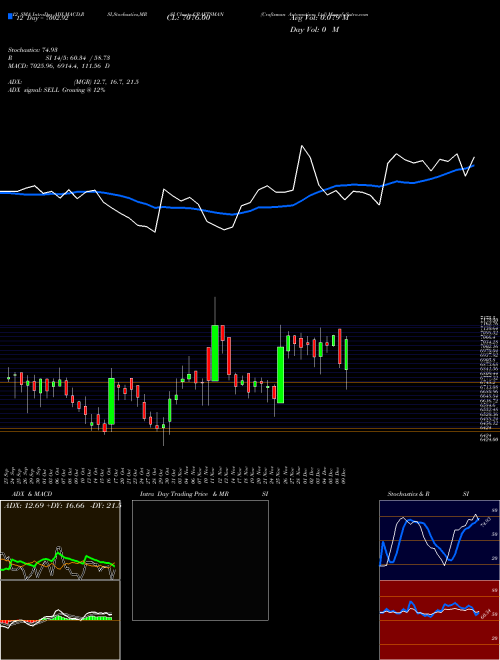Open the blue-background Stochastics chart
Viewport: 500px width, 660px height.
[x=439, y=540]
